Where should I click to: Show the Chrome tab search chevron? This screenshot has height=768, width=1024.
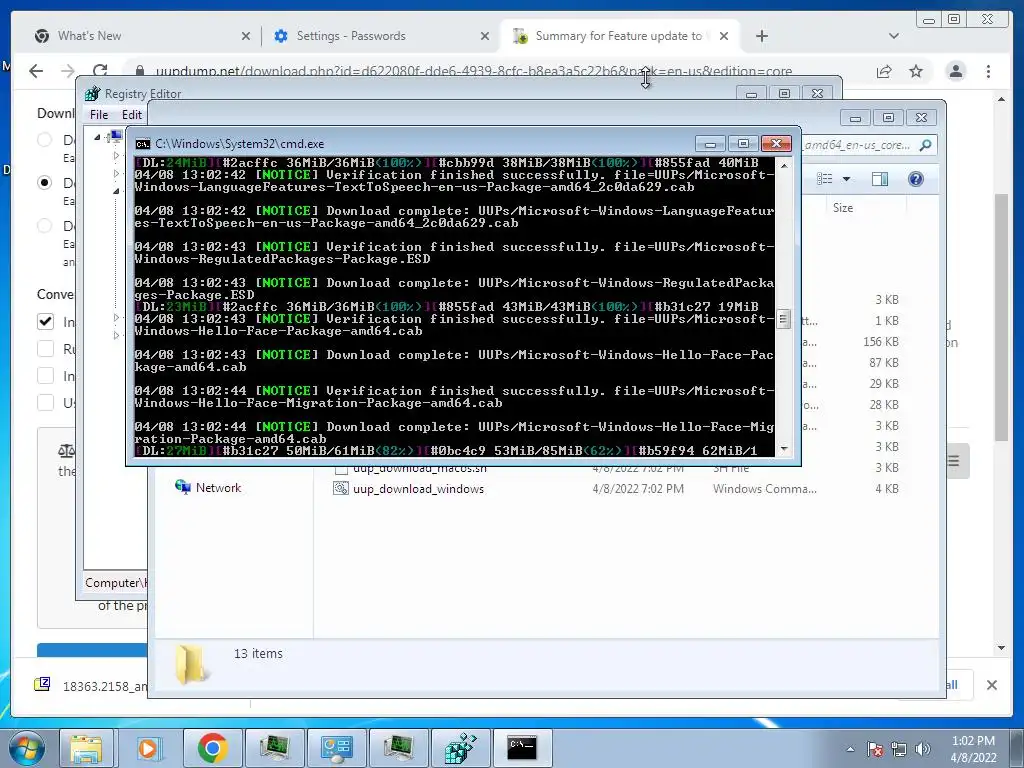tap(894, 36)
